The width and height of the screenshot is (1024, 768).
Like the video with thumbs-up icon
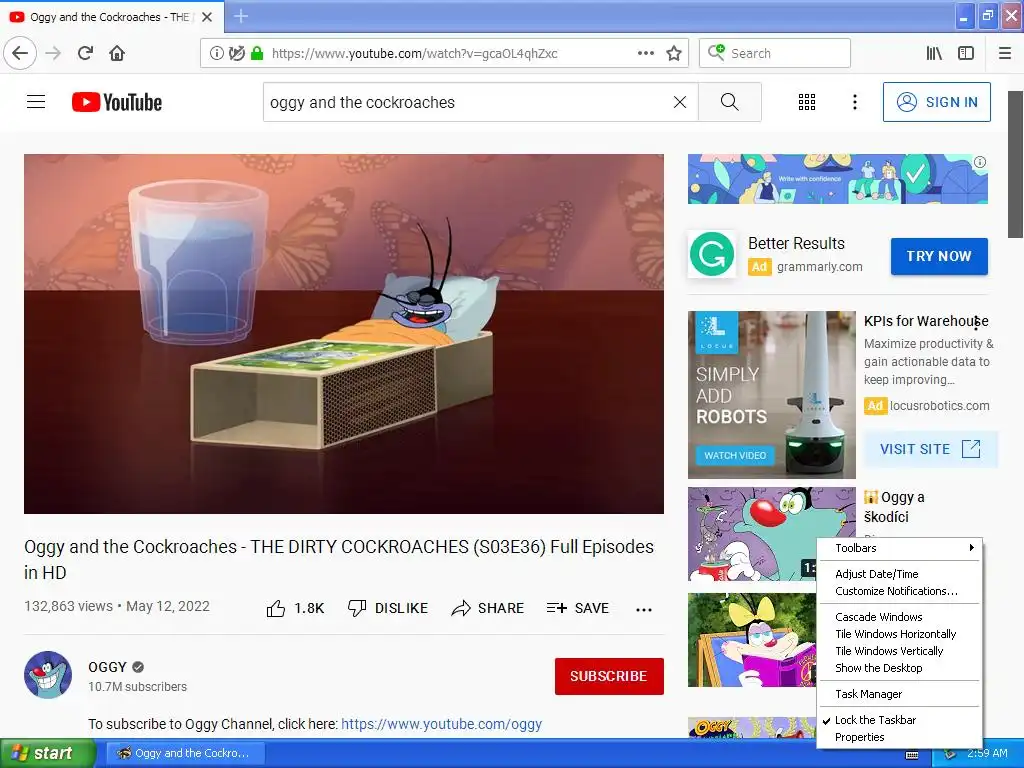276,608
